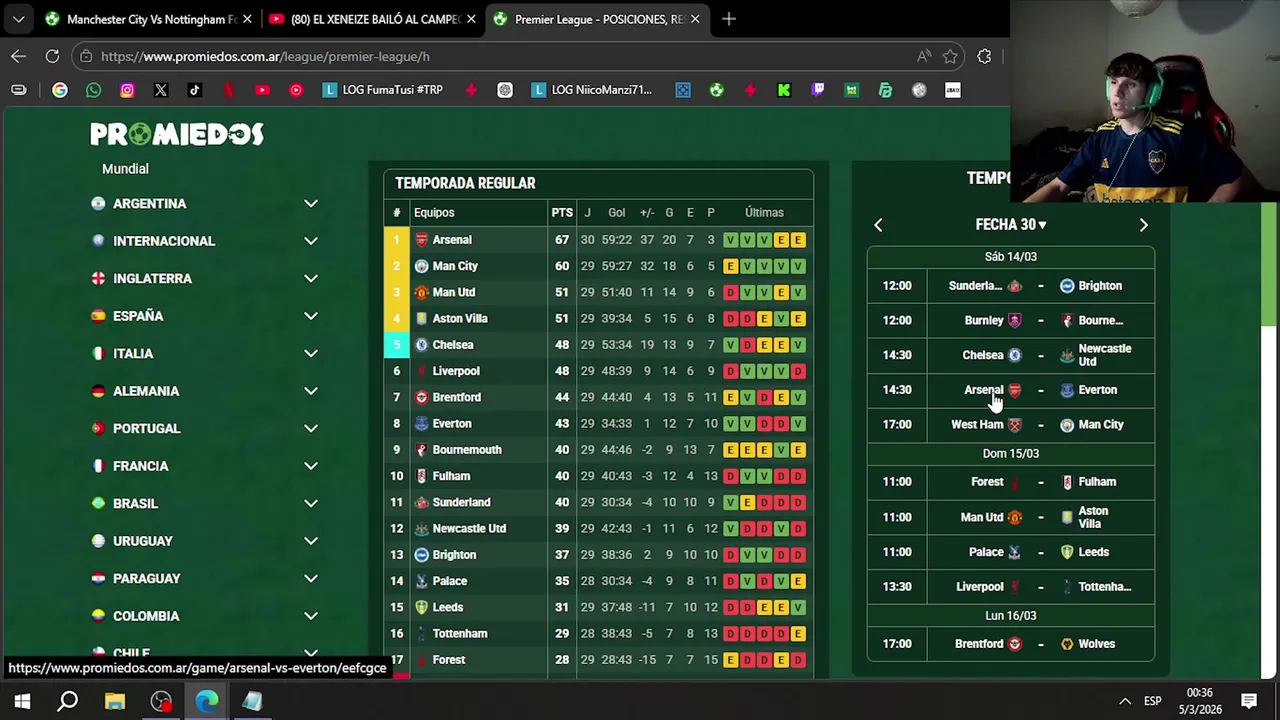
Task: Open LOG NiicoManzi71 bookmark
Action: (x=592, y=90)
